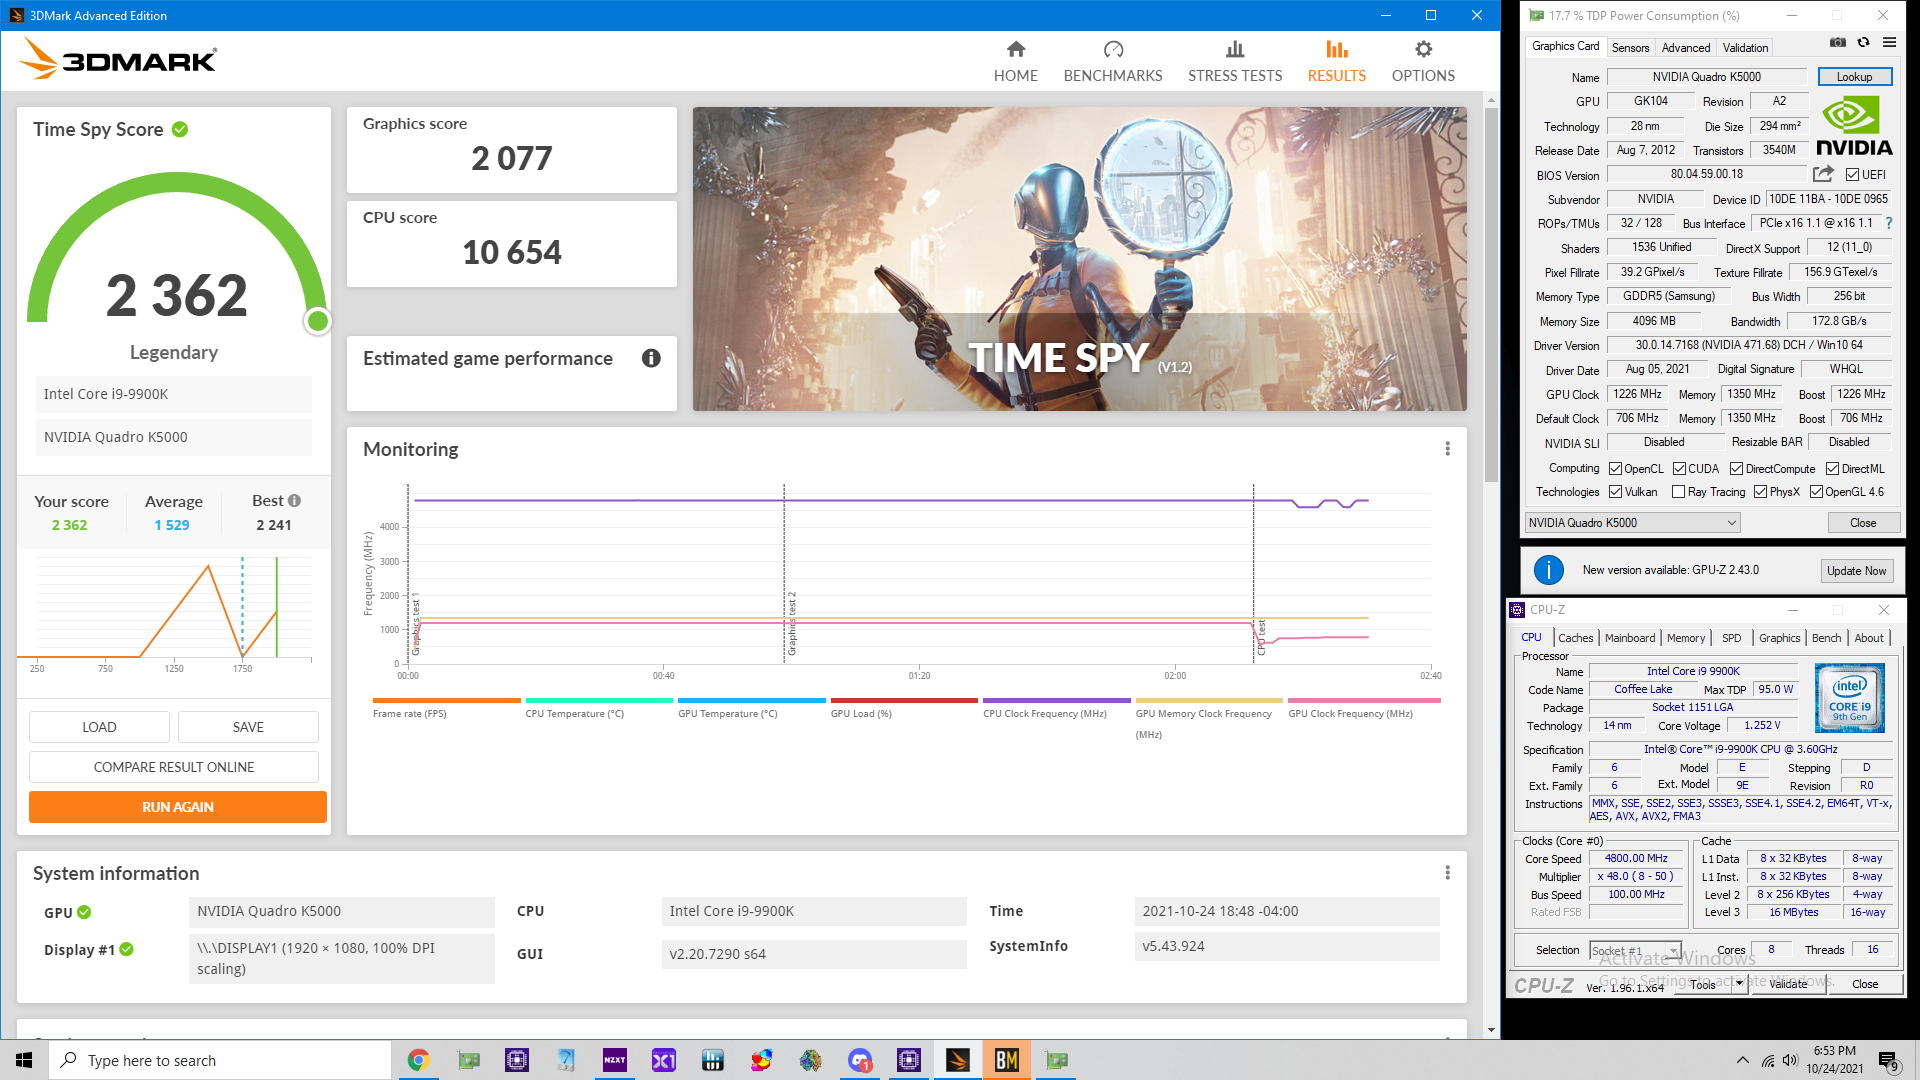
Task: Click the RESULTS bar-chart icon
Action: [x=1337, y=49]
